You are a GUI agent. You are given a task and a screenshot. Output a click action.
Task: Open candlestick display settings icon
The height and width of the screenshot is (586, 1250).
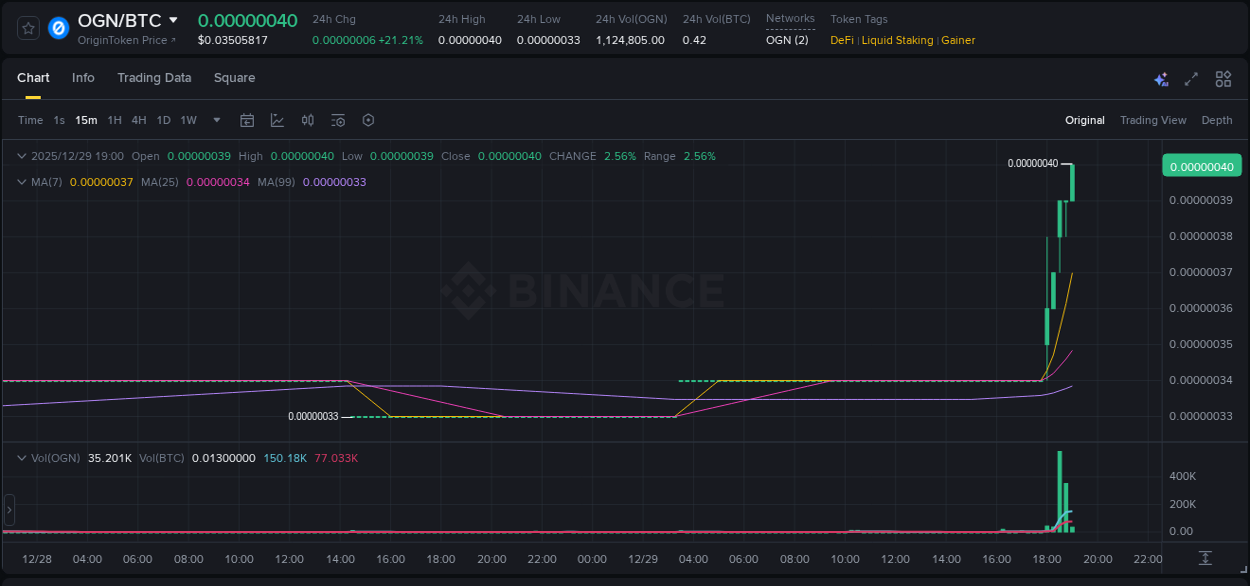[x=308, y=120]
